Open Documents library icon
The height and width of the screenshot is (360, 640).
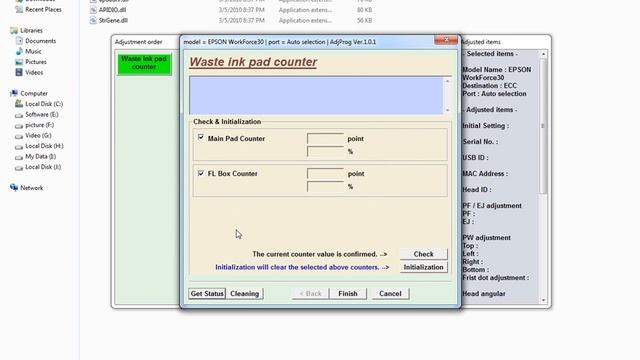19,41
